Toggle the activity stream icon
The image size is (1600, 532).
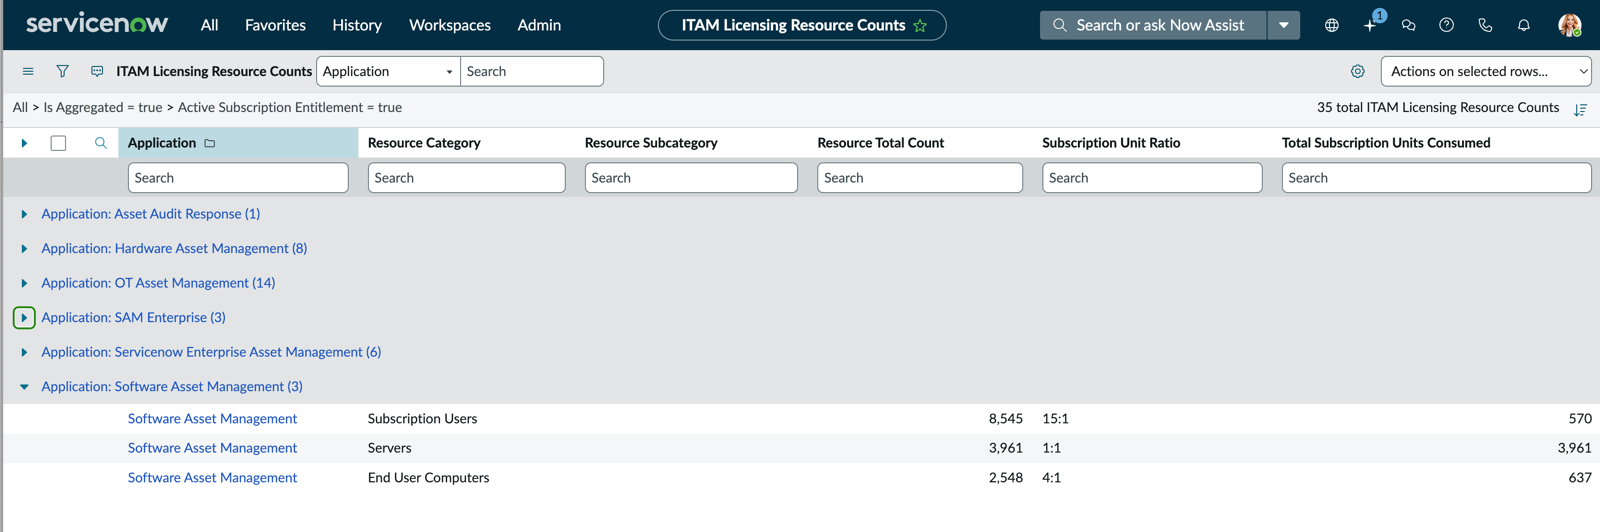pyautogui.click(x=97, y=71)
